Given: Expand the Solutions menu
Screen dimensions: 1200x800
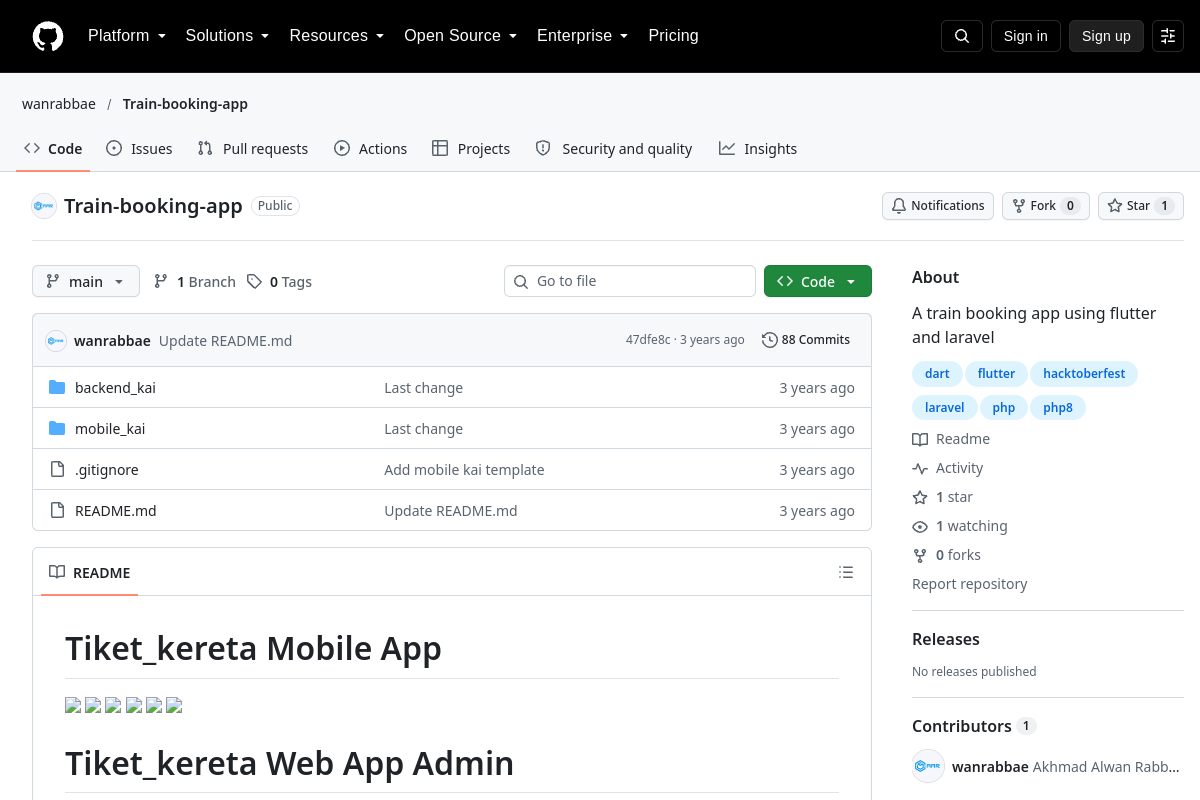Looking at the screenshot, I should [x=228, y=36].
